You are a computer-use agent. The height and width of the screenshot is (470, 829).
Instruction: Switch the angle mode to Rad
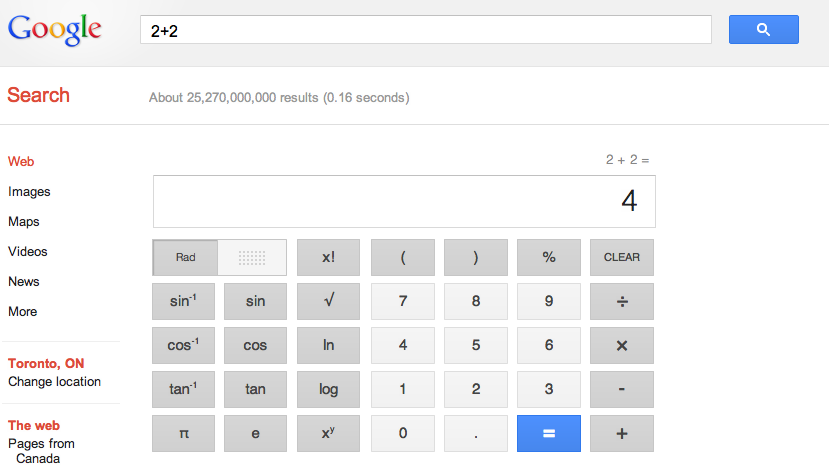185,257
